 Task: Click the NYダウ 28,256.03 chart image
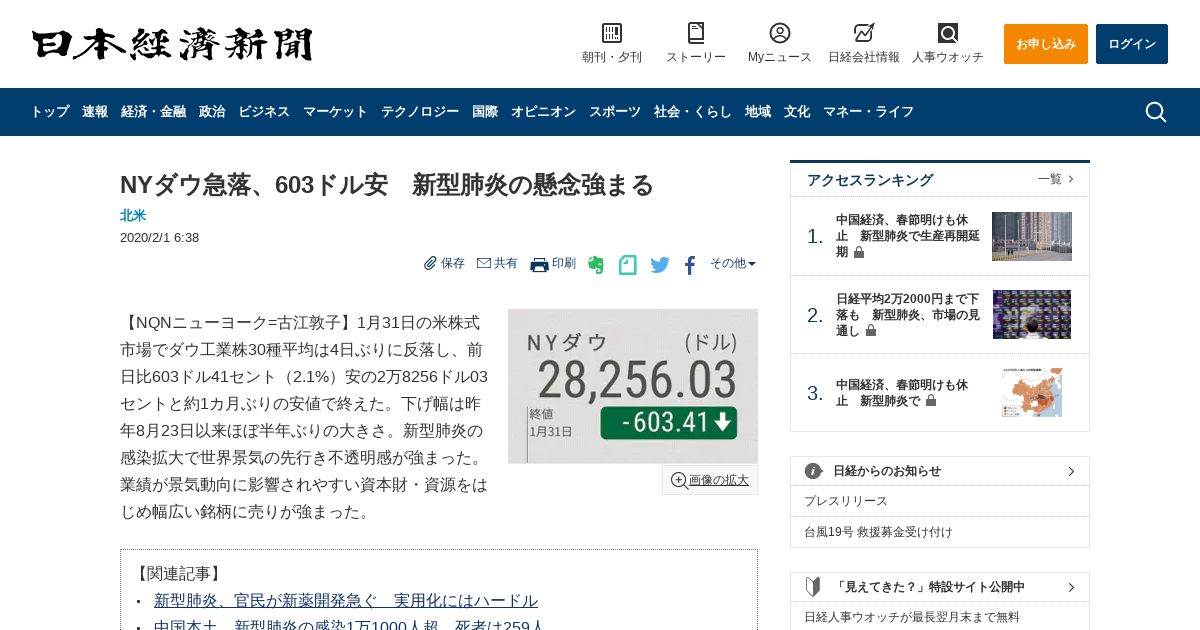[633, 386]
